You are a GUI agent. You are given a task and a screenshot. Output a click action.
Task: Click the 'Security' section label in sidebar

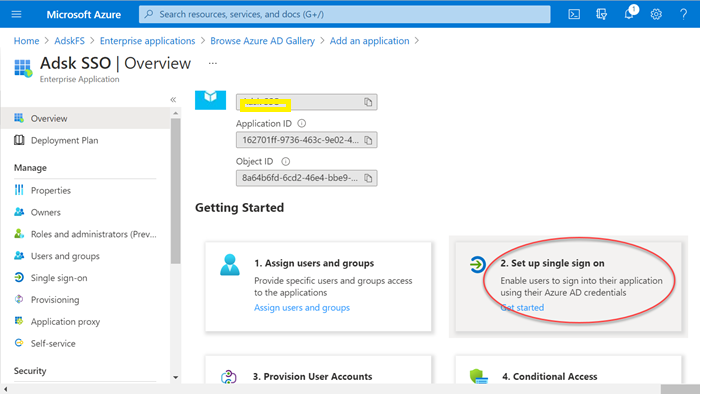tap(30, 371)
